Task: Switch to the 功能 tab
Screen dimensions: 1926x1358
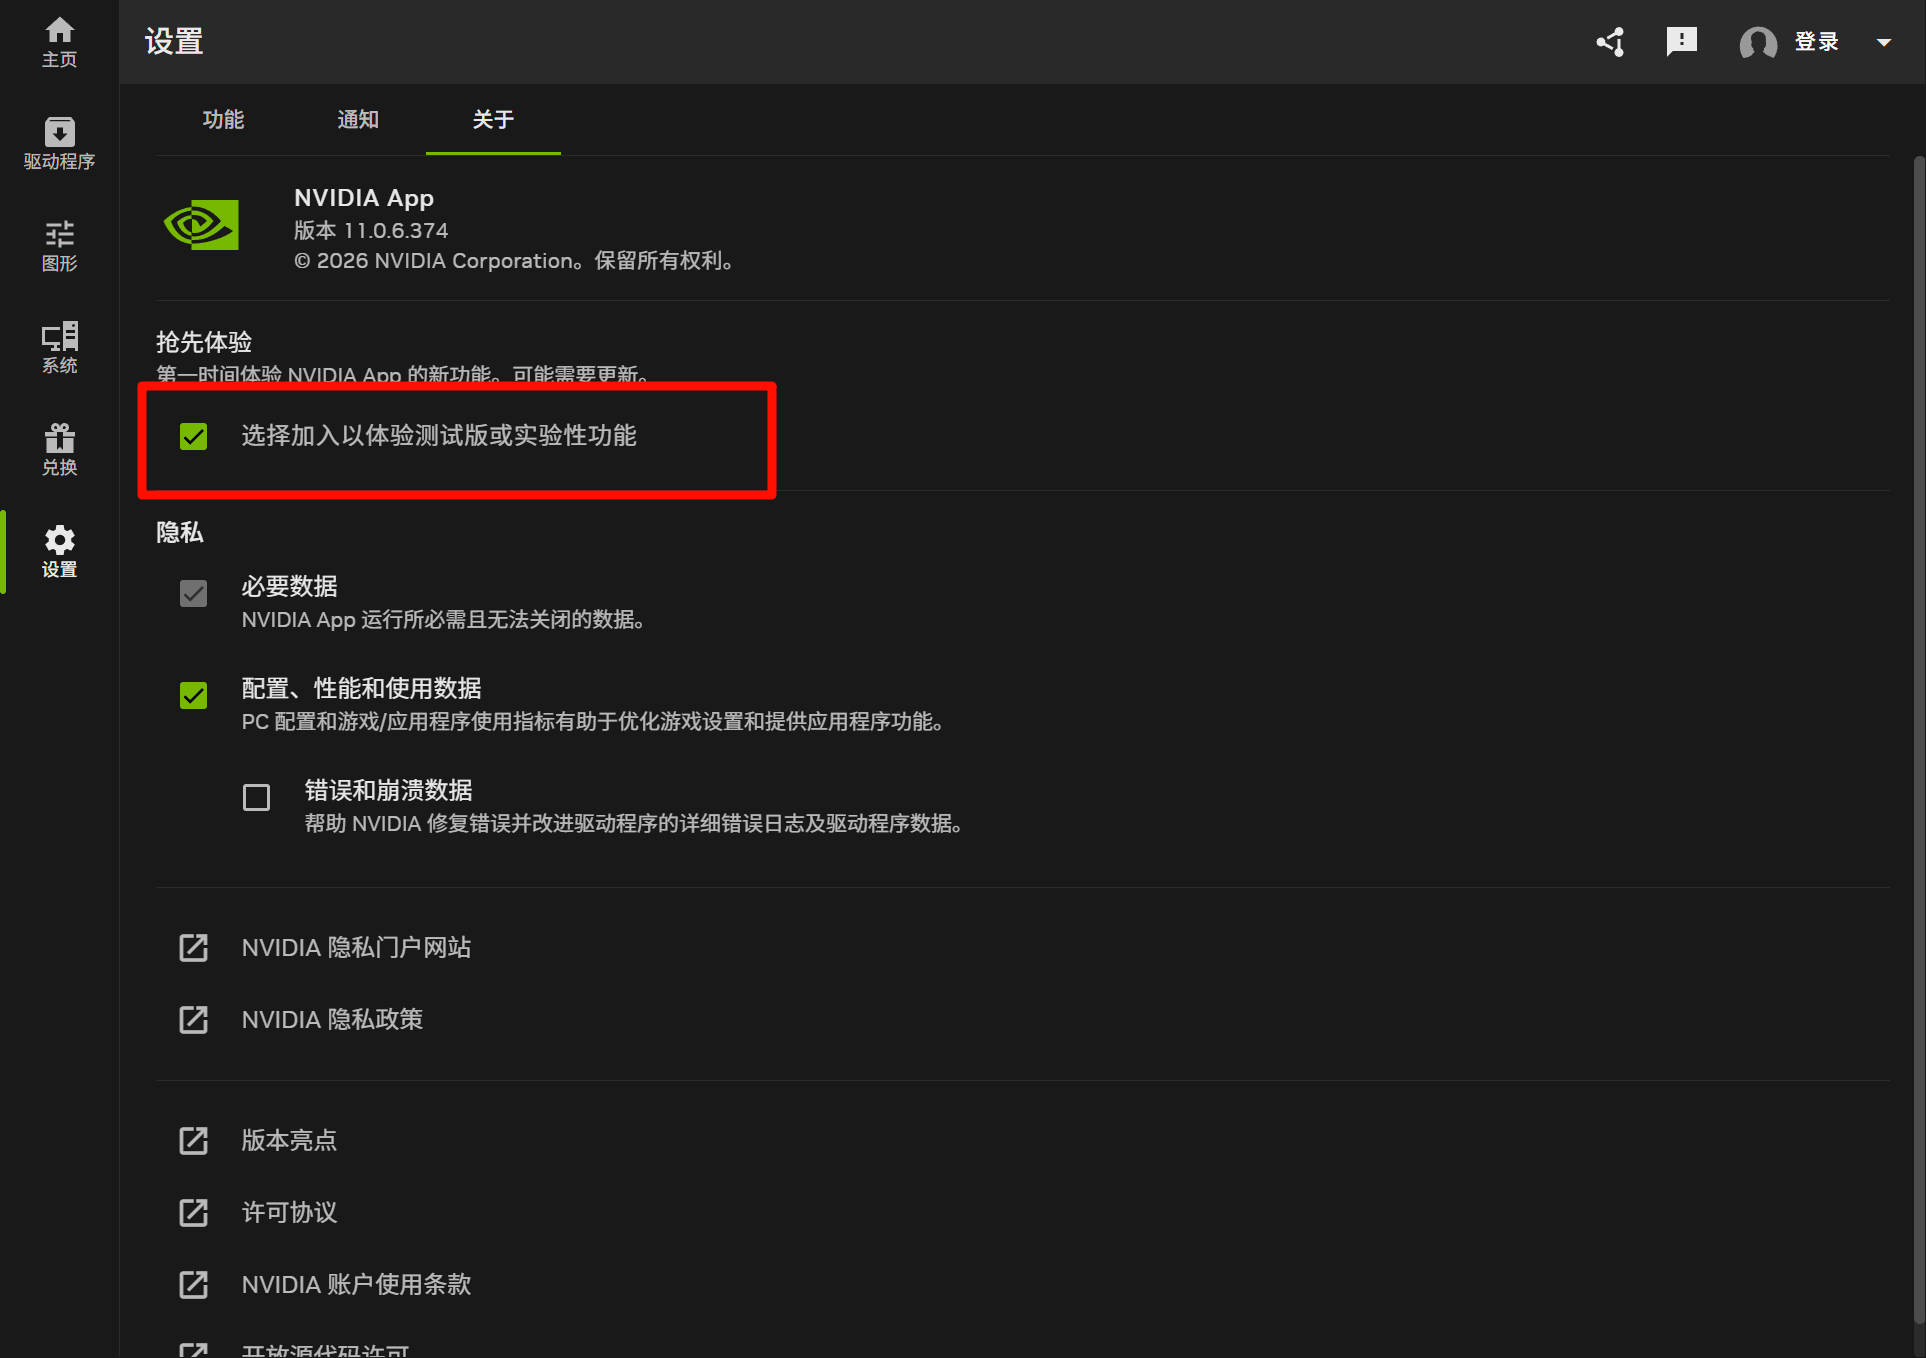Action: 223,120
